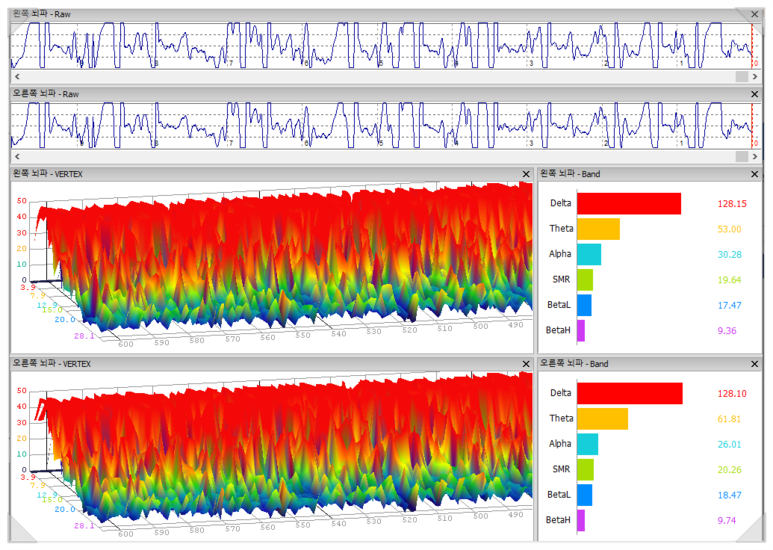Click scrollbar thumb in right brain Raw panel
Screen dimensions: 773x550
(742, 156)
